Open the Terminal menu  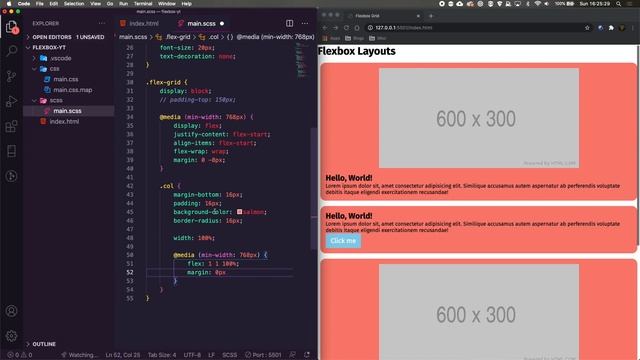point(143,4)
